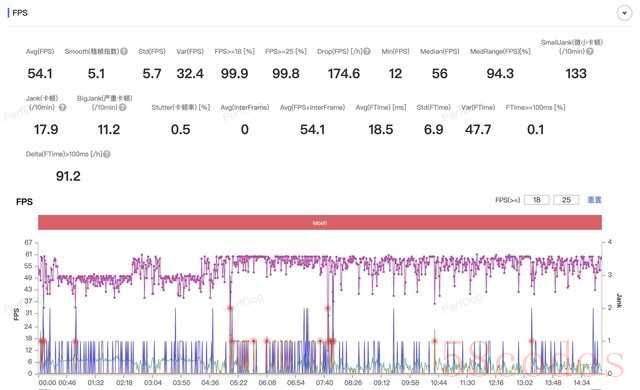The image size is (640, 390).
Task: Select the red label1 bar above the chart
Action: 320,223
